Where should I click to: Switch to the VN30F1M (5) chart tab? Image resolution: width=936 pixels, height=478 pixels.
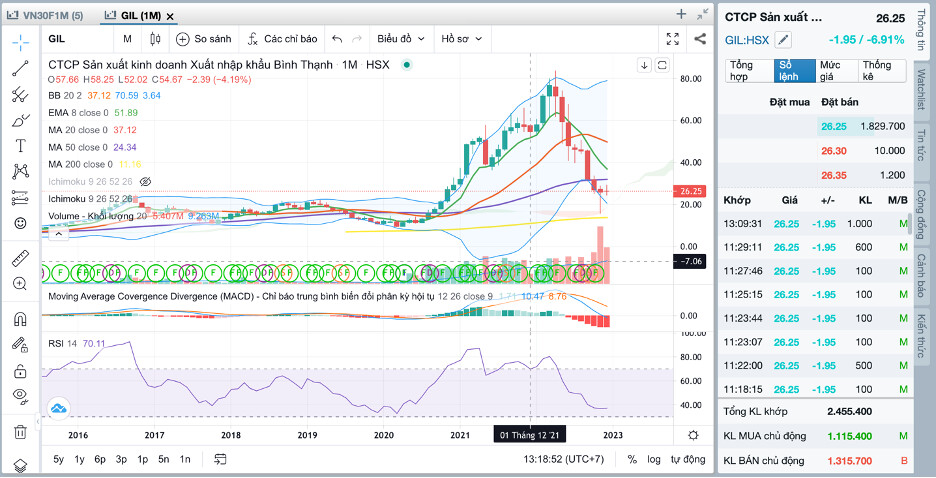(x=50, y=16)
